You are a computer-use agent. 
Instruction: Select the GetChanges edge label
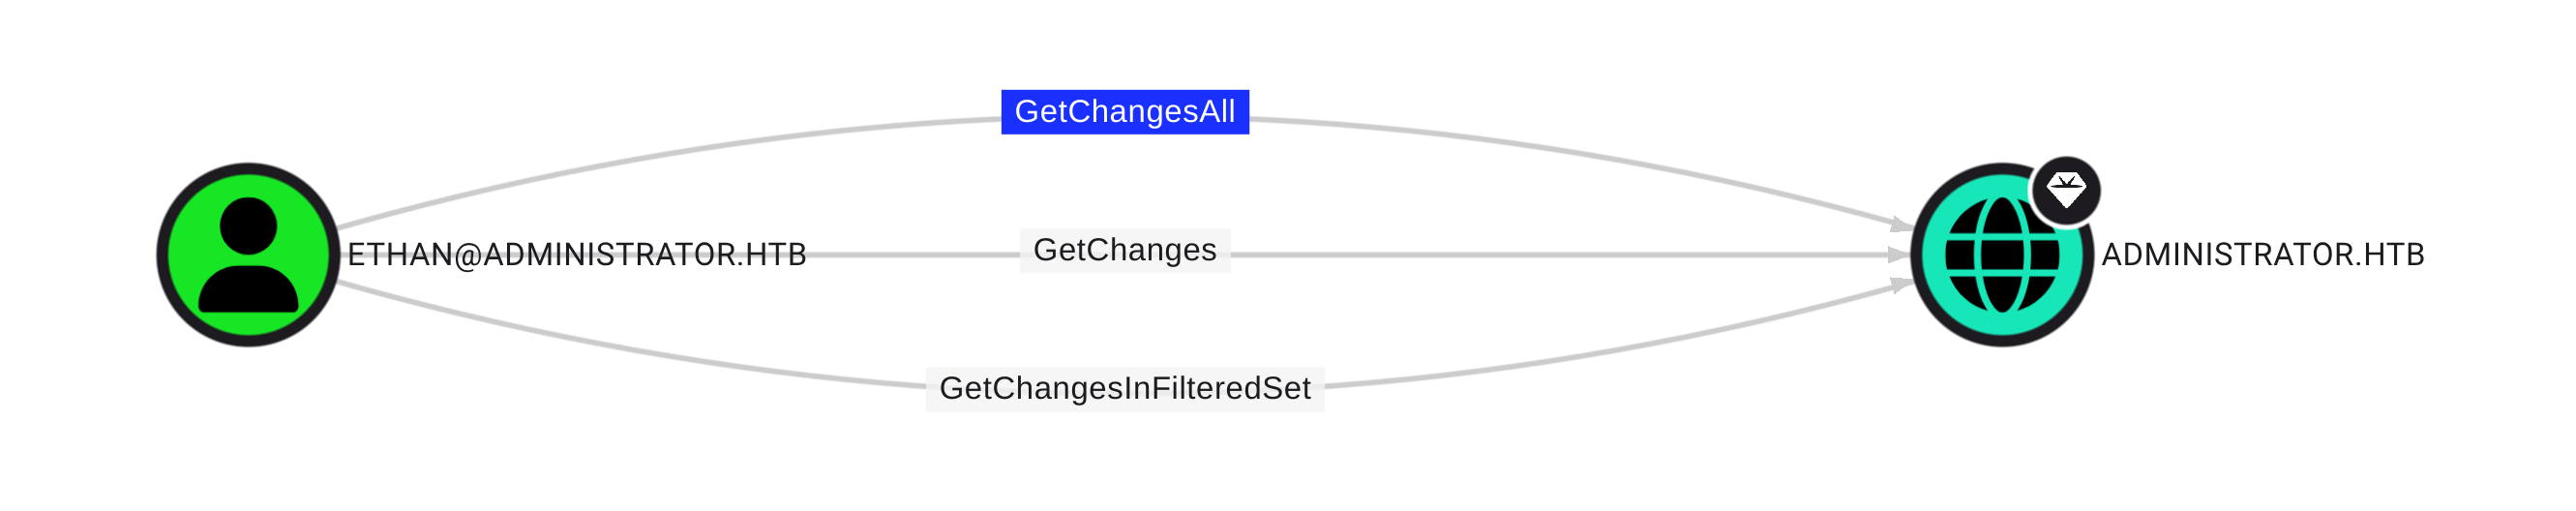[1125, 250]
